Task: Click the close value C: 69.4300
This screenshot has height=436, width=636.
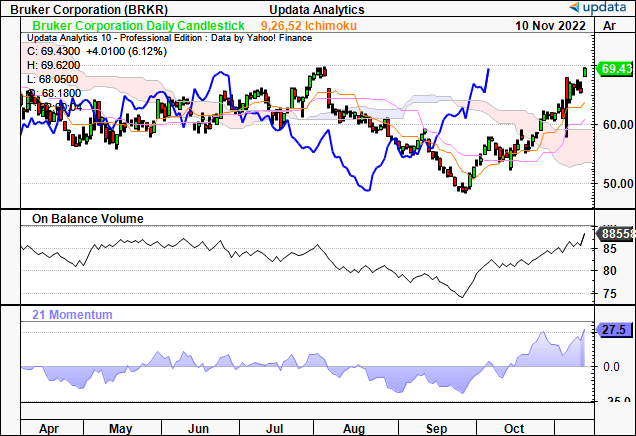Action: pyautogui.click(x=54, y=52)
